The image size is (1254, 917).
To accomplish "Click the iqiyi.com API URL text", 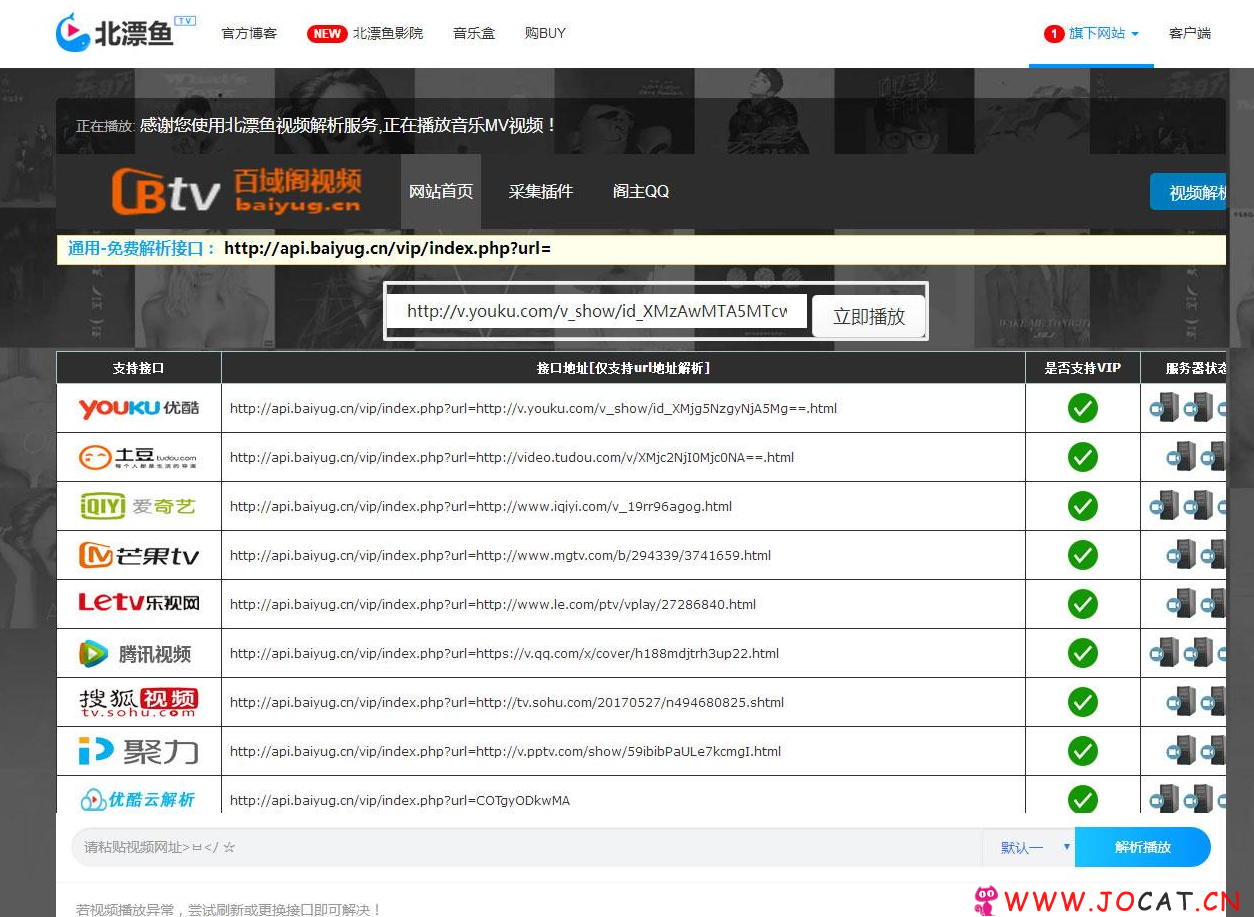I will [x=481, y=506].
